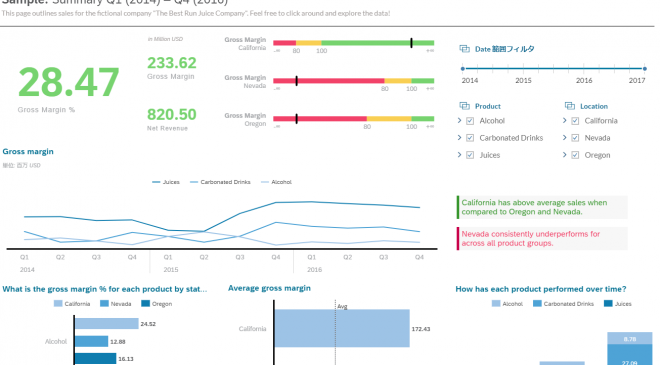Image resolution: width=660 pixels, height=365 pixels.
Task: Click the Location filter icon
Action: (570, 106)
